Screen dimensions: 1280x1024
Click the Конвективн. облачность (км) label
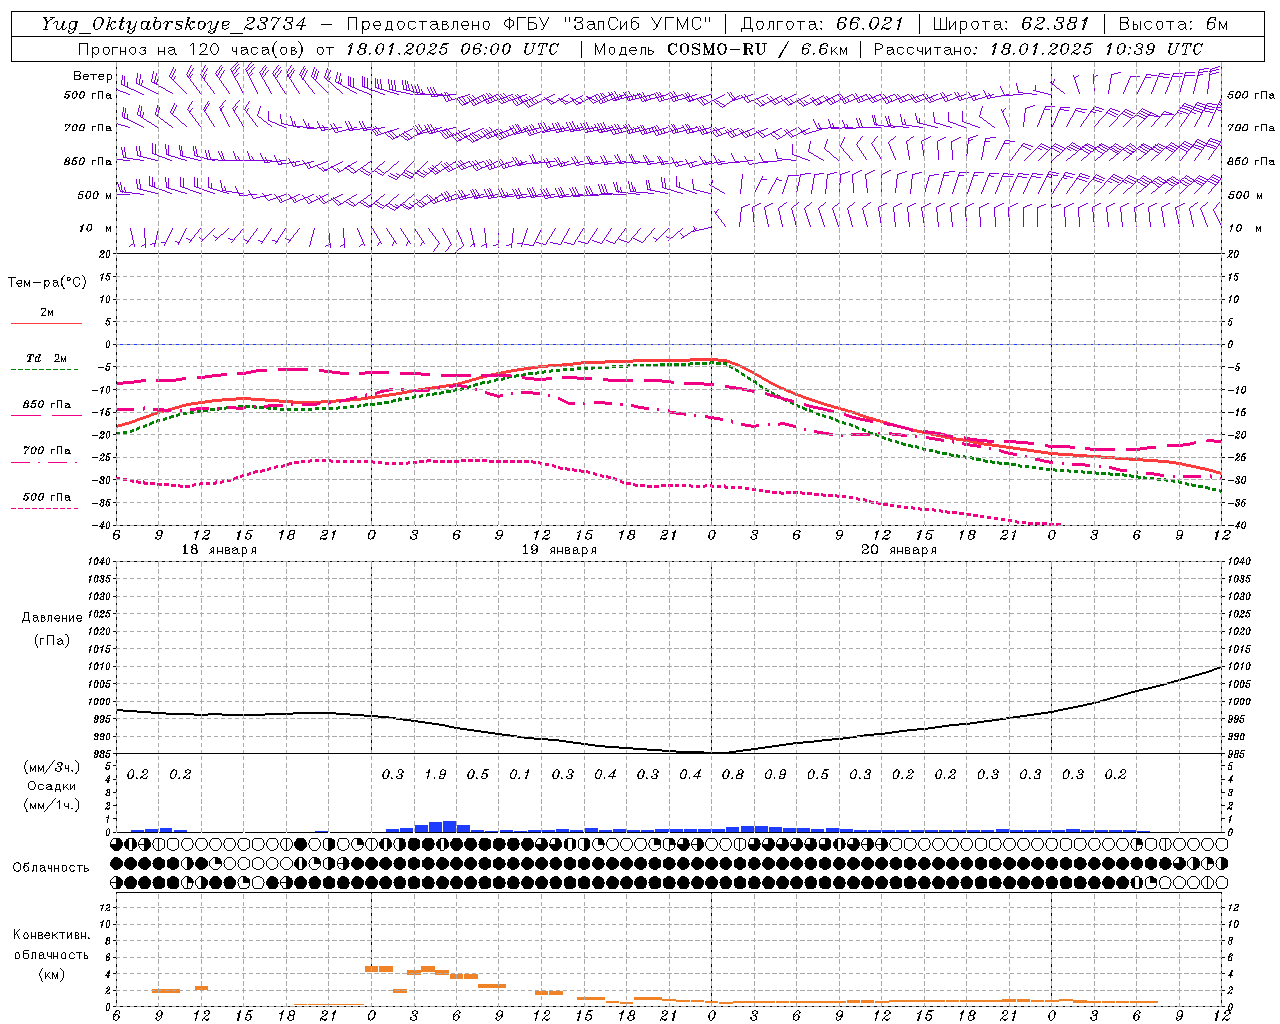(x=51, y=954)
